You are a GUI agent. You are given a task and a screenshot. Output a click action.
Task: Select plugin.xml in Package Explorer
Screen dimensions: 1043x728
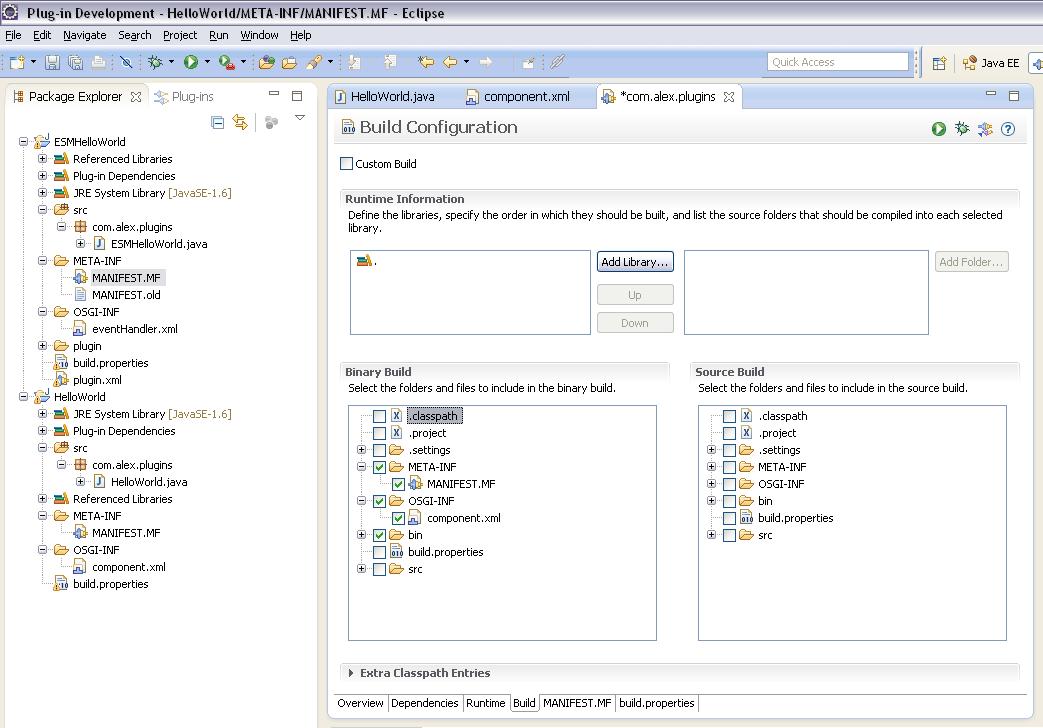tap(97, 380)
